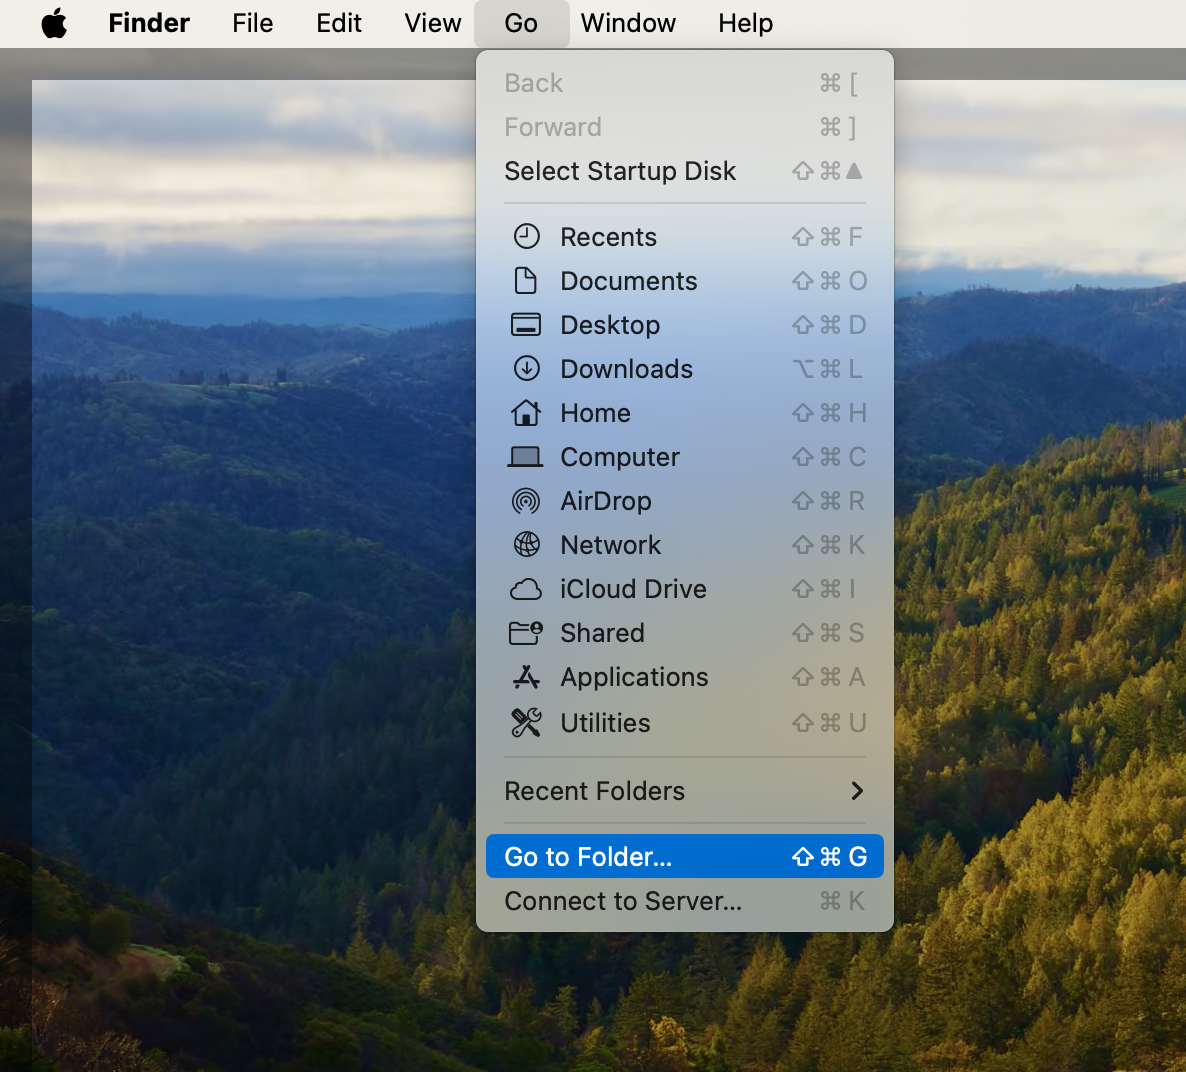Image resolution: width=1186 pixels, height=1072 pixels.
Task: Select the Forward menu entry
Action: point(685,127)
